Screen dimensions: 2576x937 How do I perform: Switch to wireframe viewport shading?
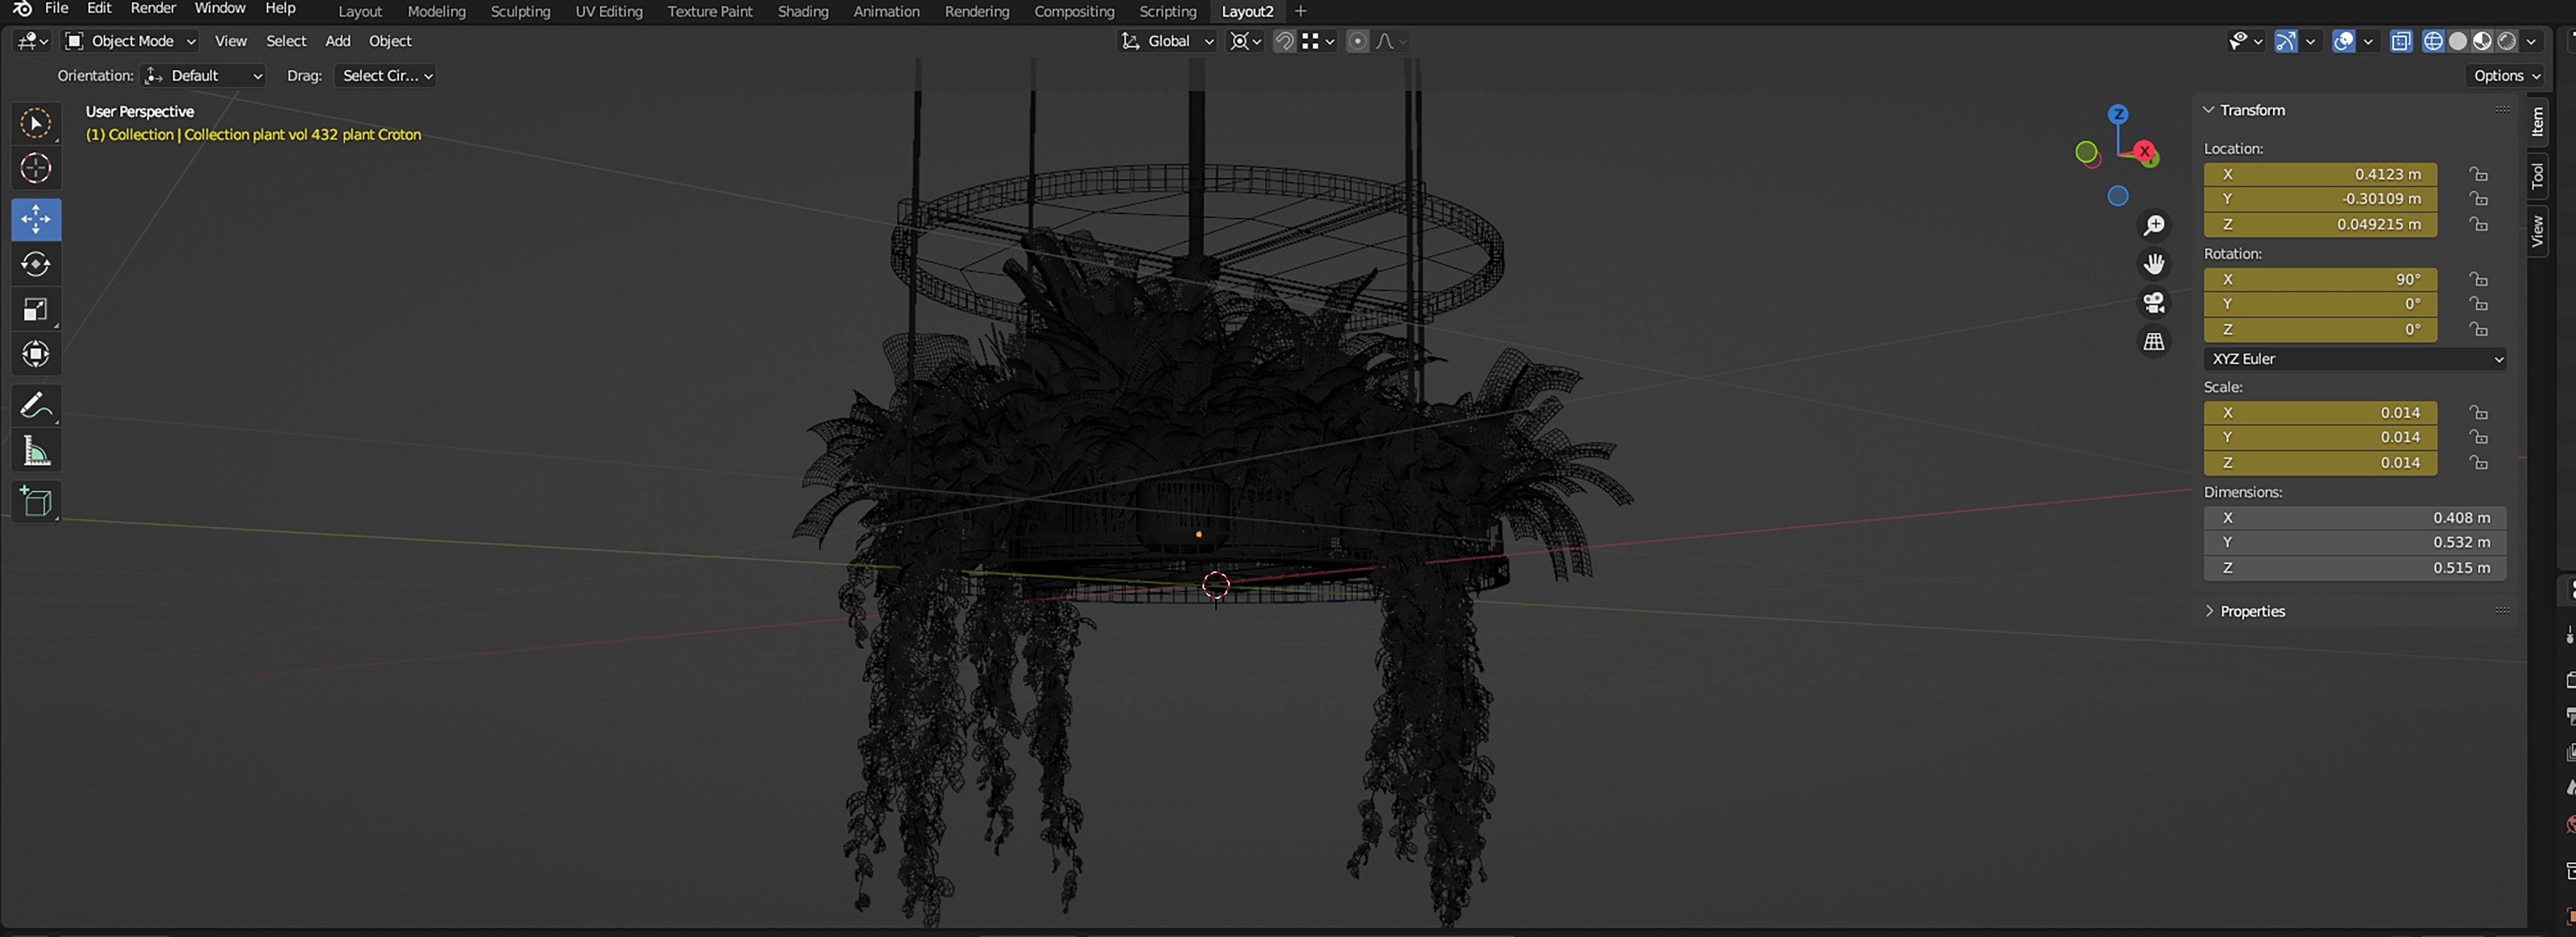coord(2433,41)
